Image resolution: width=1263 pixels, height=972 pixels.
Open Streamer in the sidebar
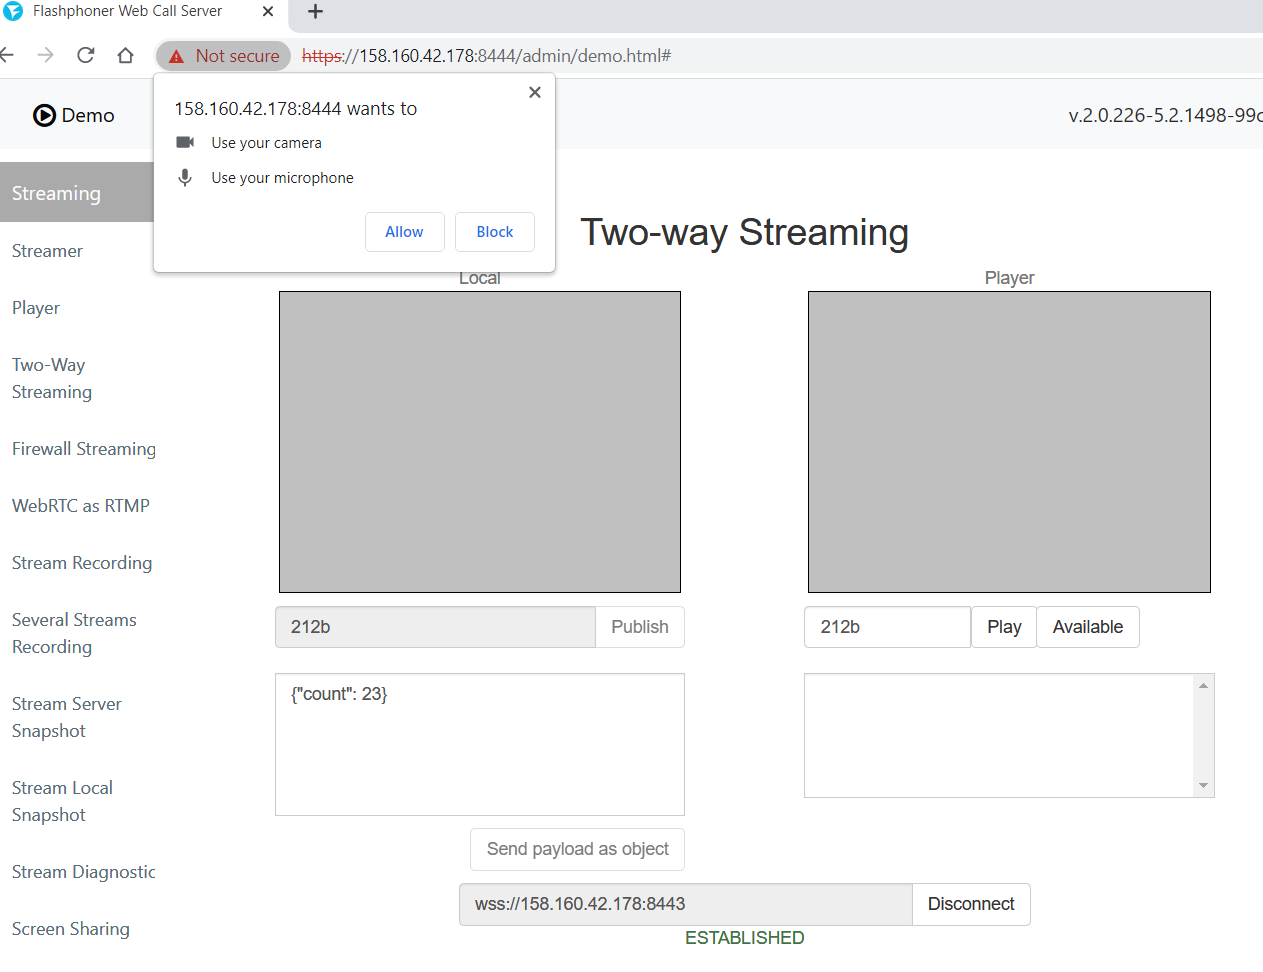(x=47, y=251)
